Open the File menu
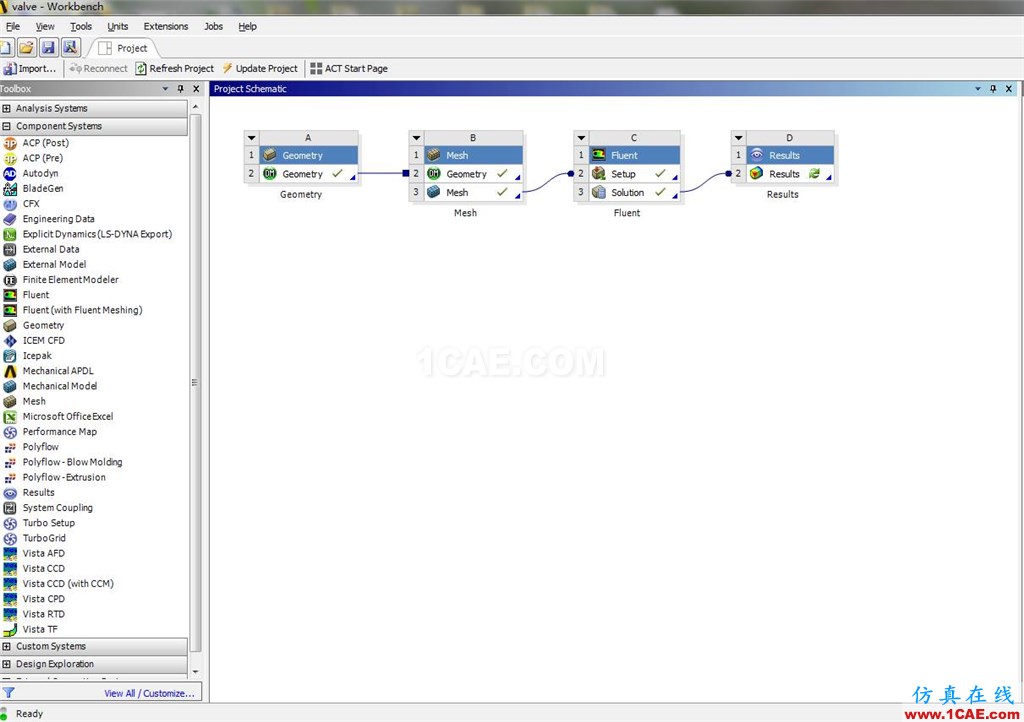The image size is (1024, 722). pos(12,26)
